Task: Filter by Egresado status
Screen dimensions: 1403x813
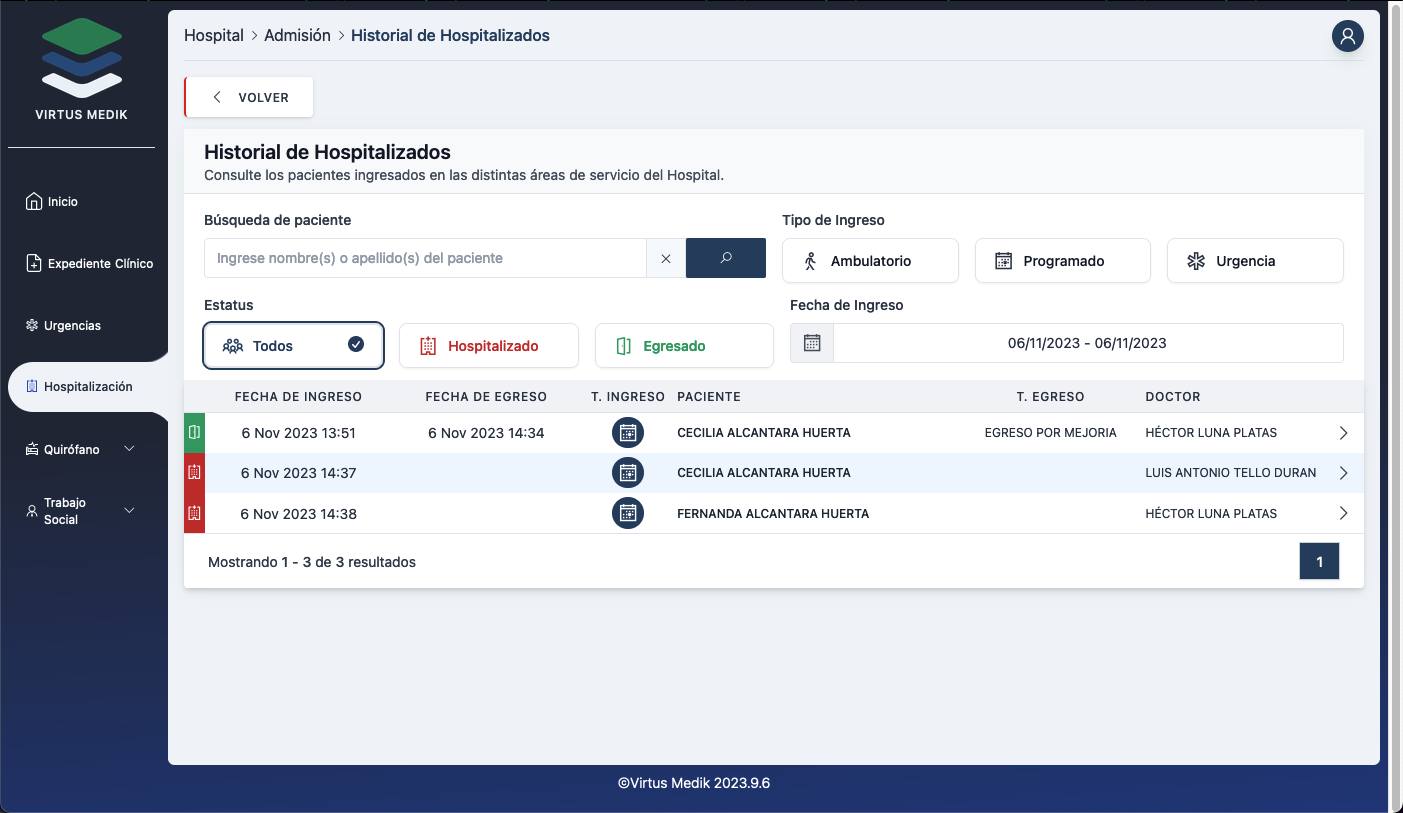Action: [x=684, y=346]
